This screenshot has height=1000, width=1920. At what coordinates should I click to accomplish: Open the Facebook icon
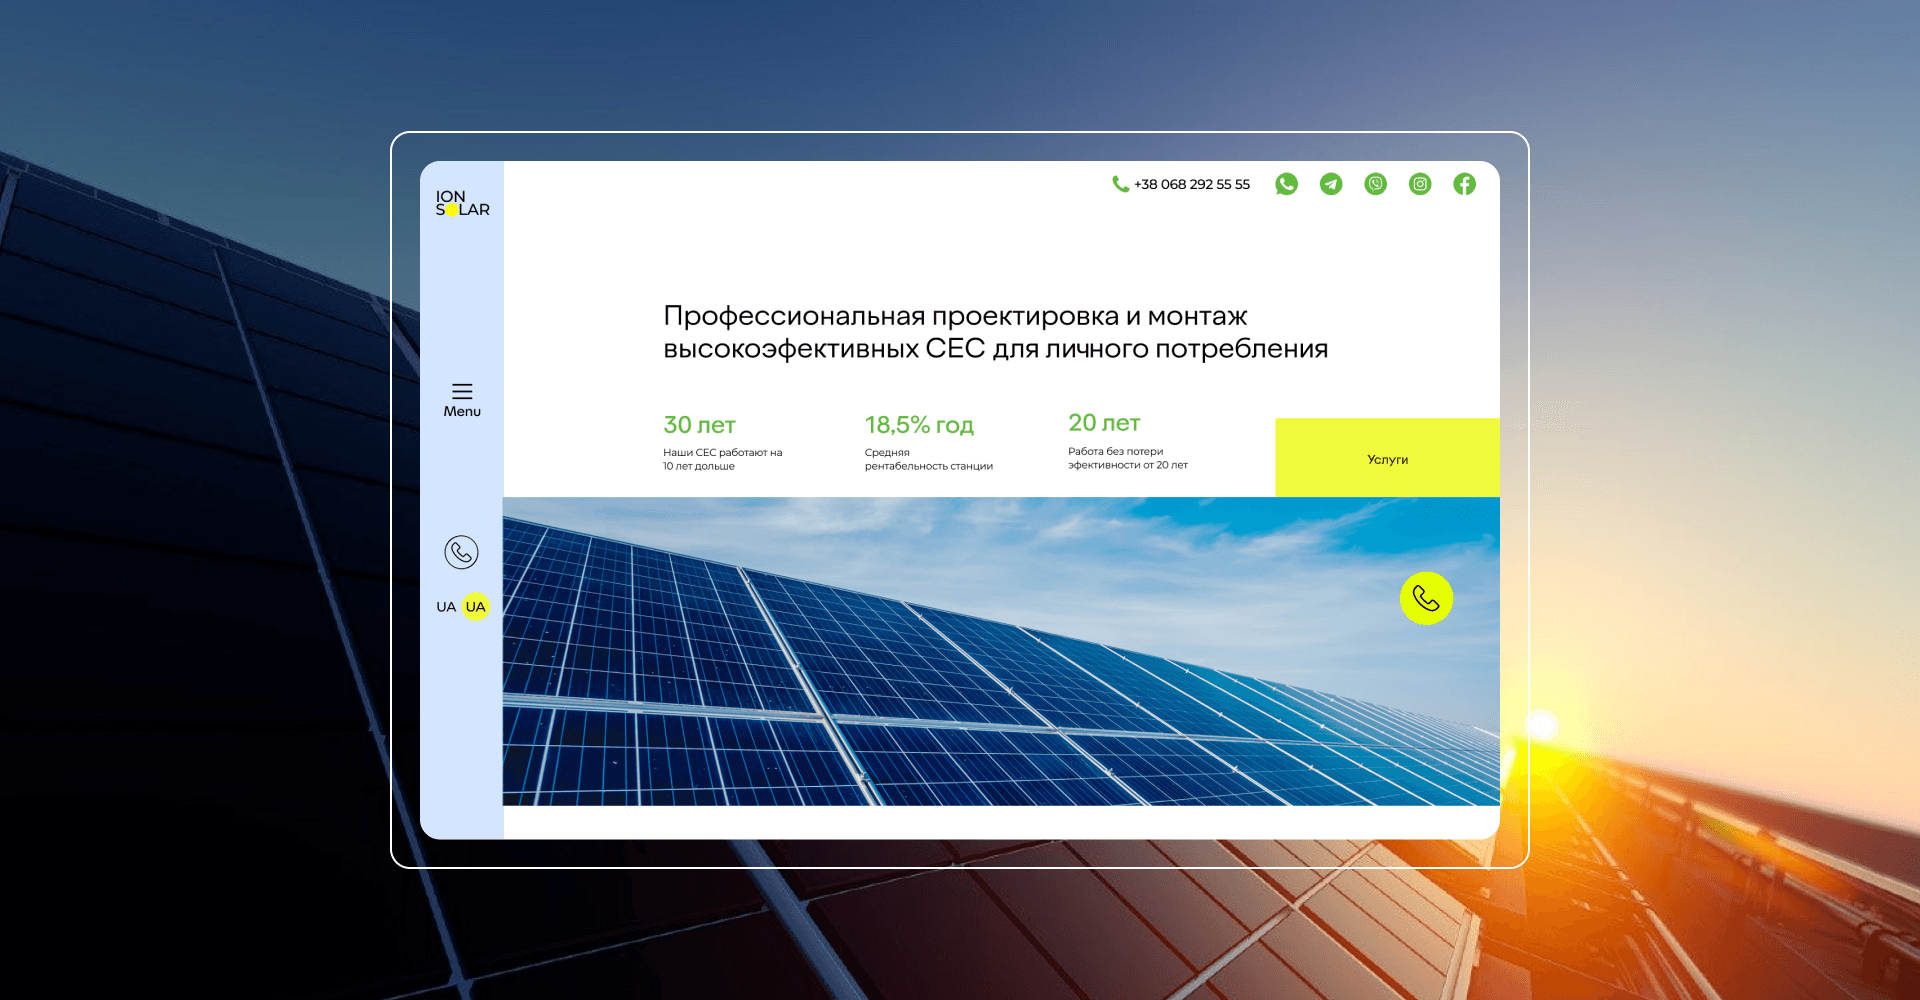(1465, 184)
